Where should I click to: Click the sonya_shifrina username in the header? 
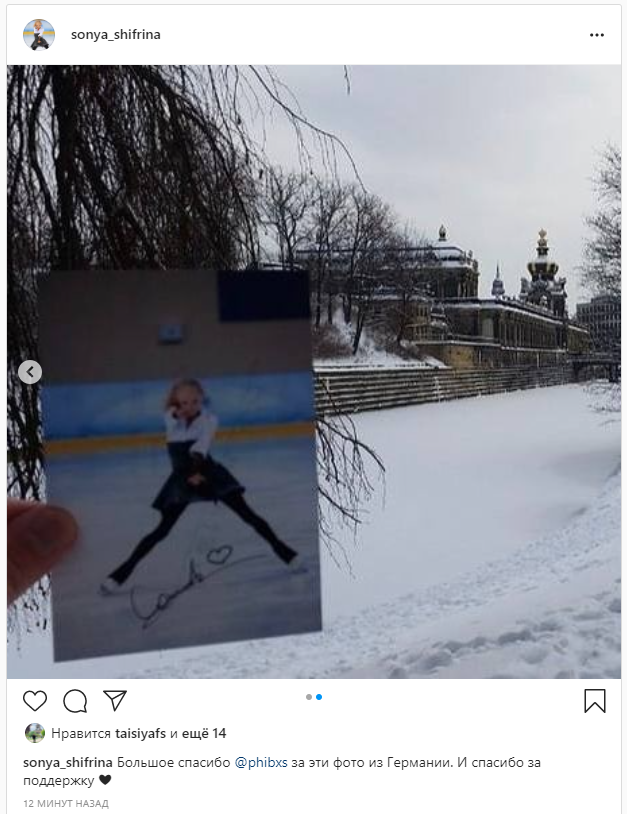coord(115,35)
